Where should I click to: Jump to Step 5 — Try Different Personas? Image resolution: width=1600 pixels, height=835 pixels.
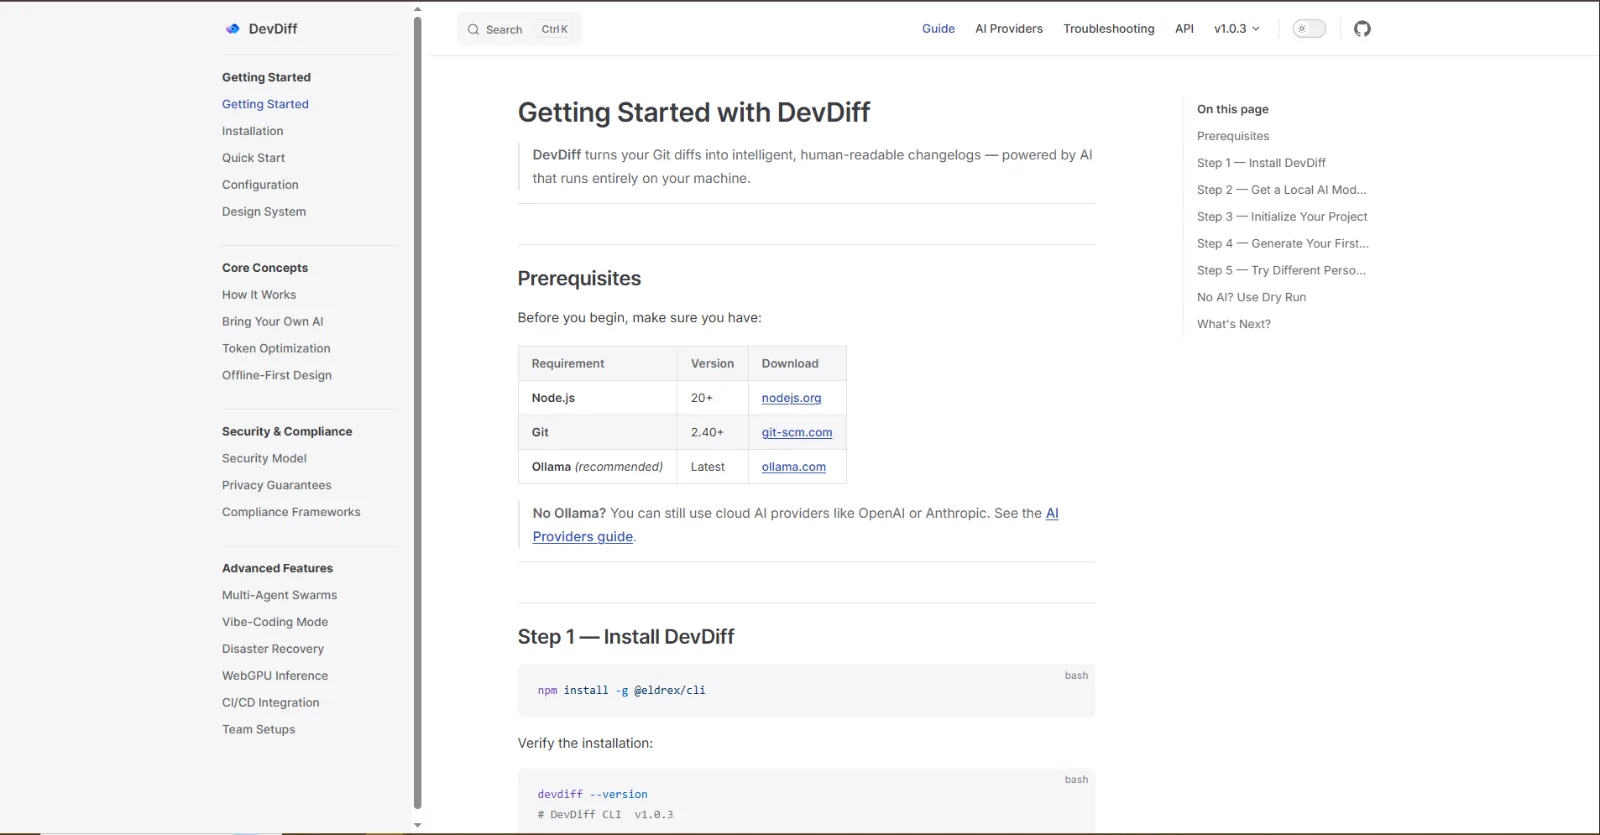1281,272
